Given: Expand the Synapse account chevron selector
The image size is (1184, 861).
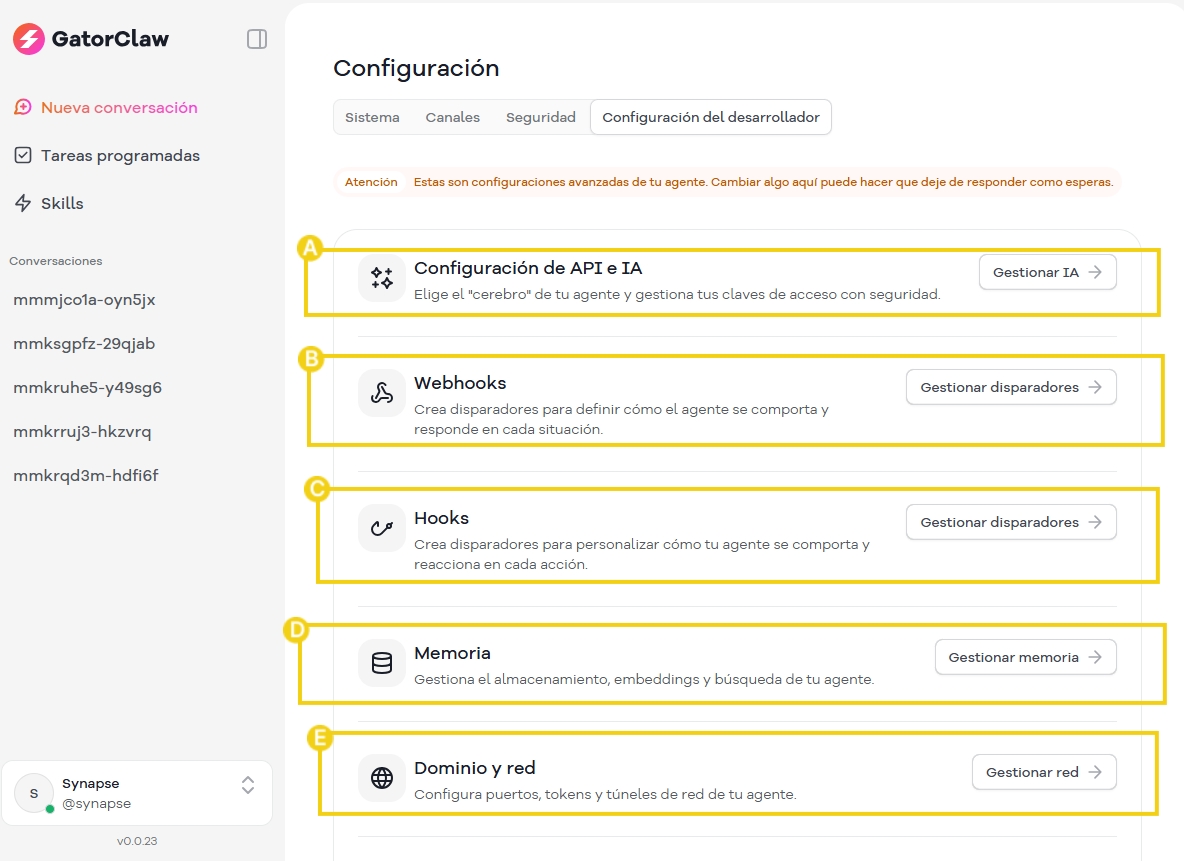Looking at the screenshot, I should [247, 787].
